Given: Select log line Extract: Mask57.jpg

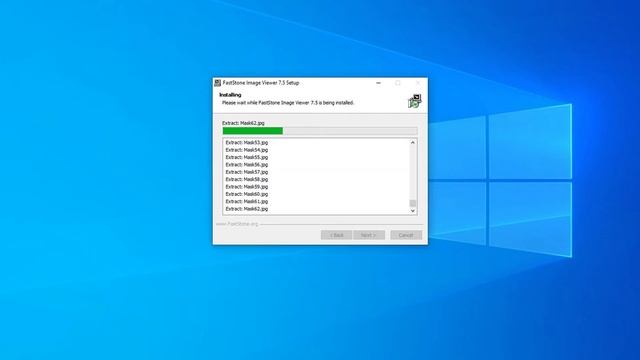Looking at the screenshot, I should tap(247, 172).
